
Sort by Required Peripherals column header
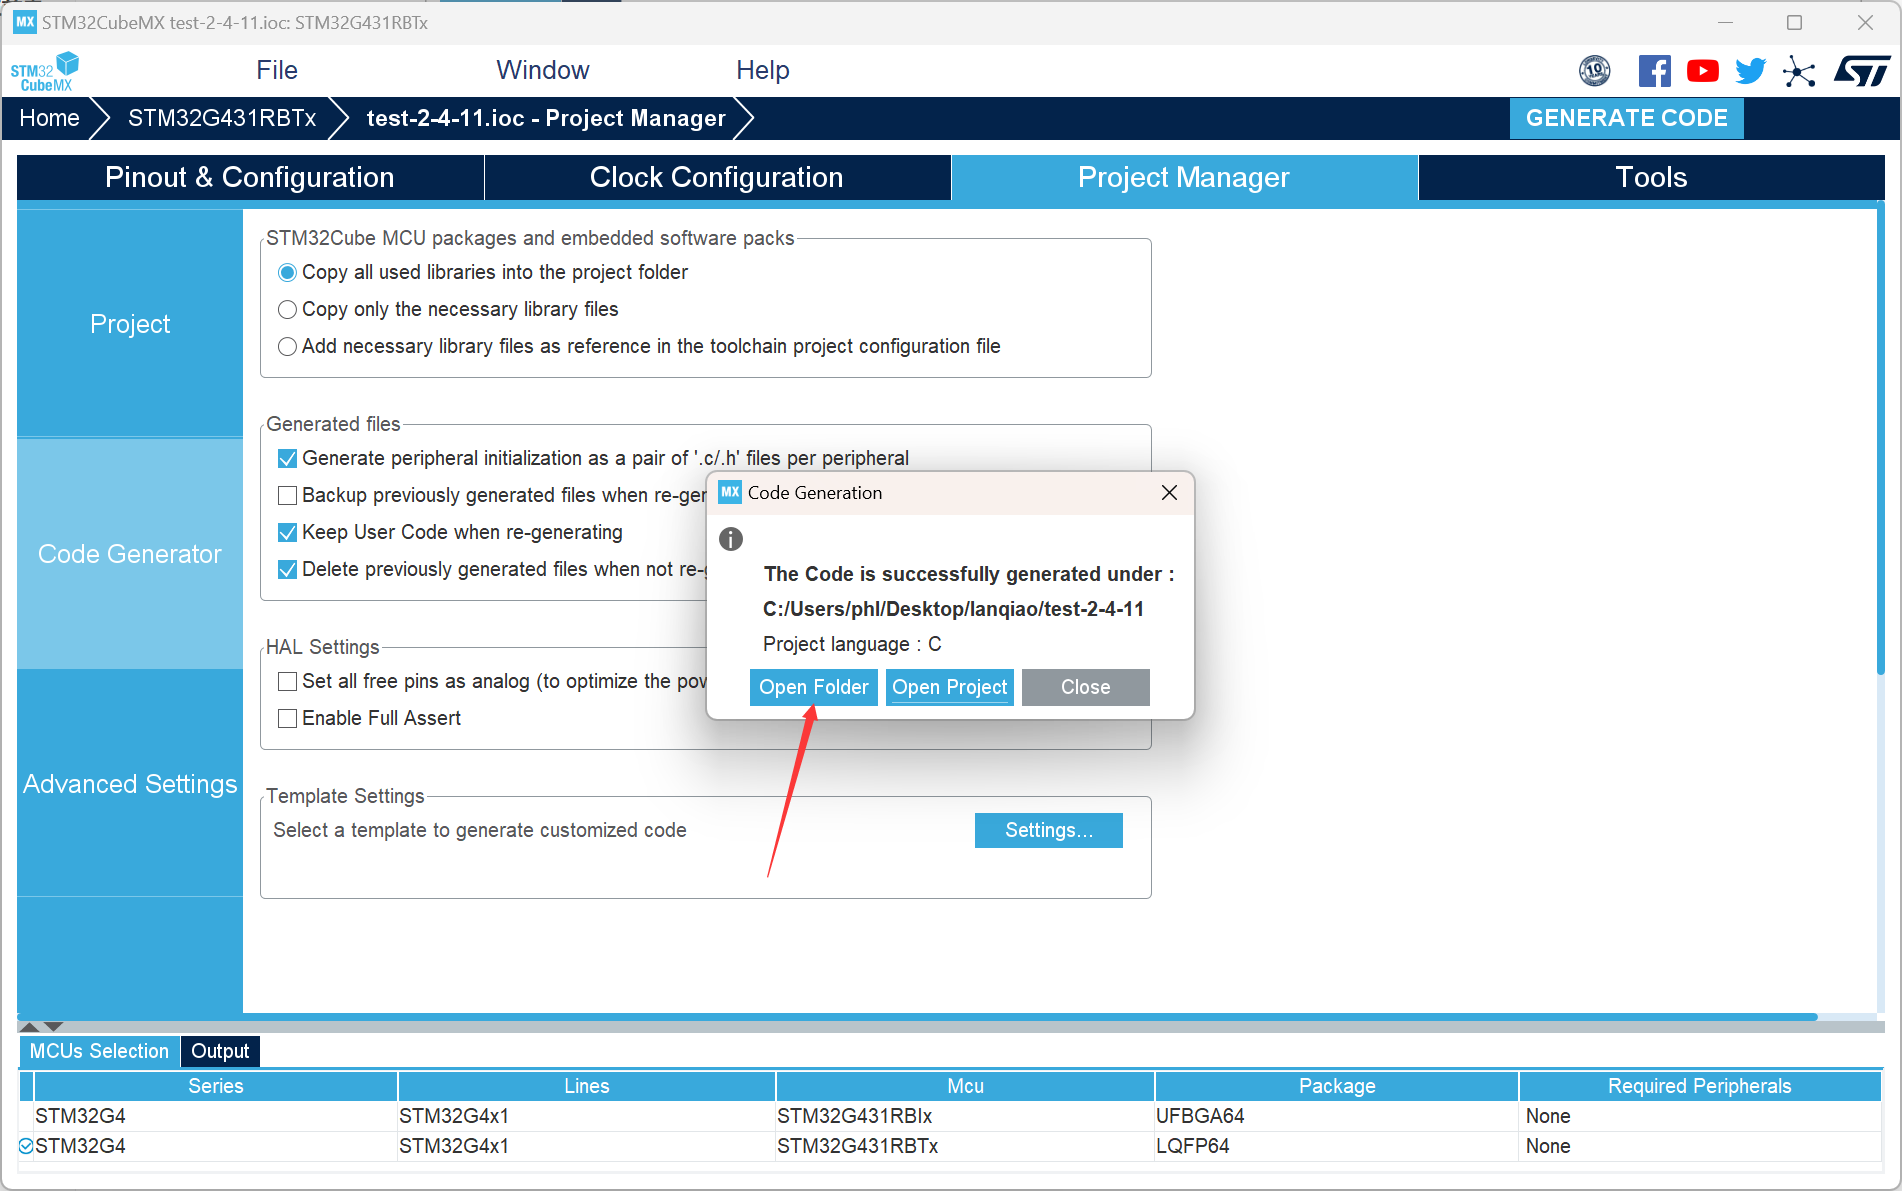[x=1700, y=1086]
